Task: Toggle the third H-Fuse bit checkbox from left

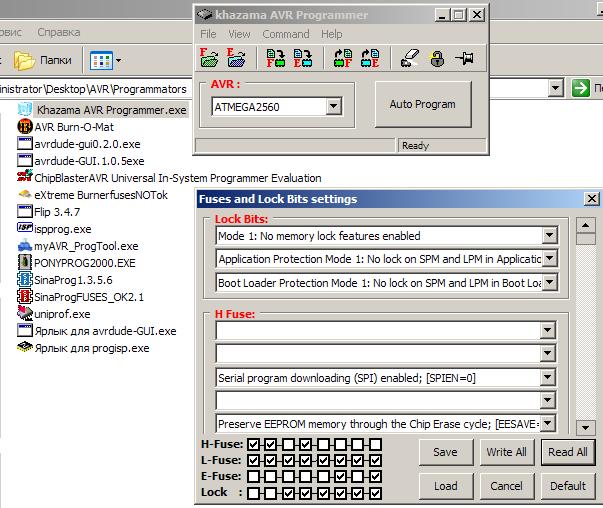Action: tap(288, 445)
